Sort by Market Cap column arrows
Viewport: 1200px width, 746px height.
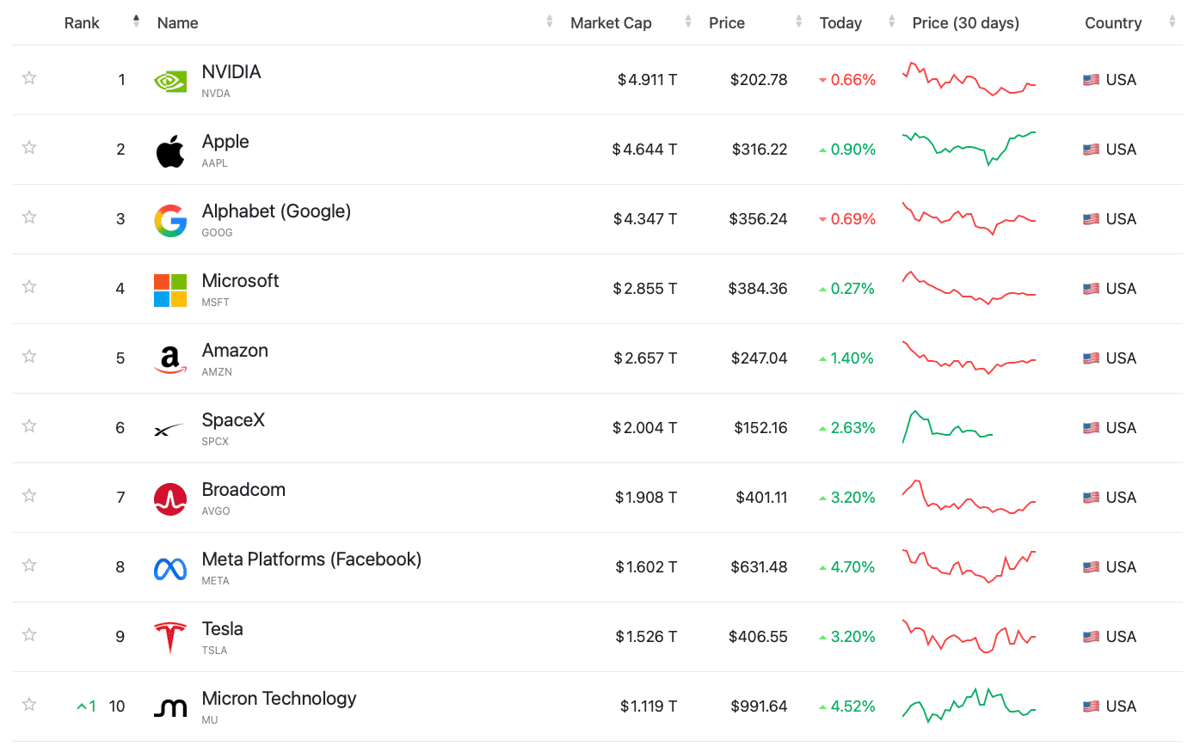(x=688, y=22)
